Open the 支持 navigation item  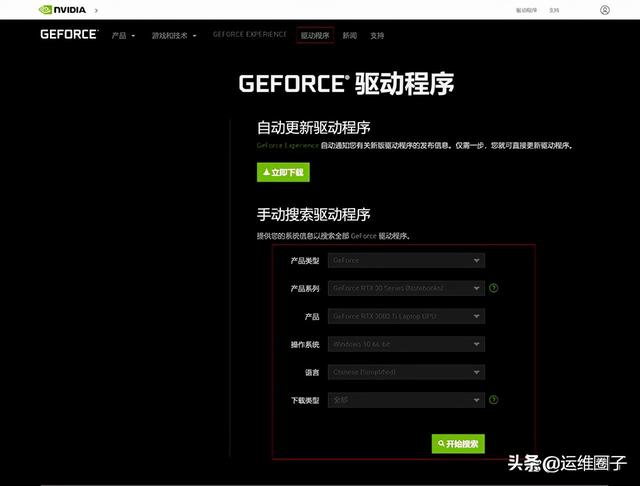click(x=377, y=36)
